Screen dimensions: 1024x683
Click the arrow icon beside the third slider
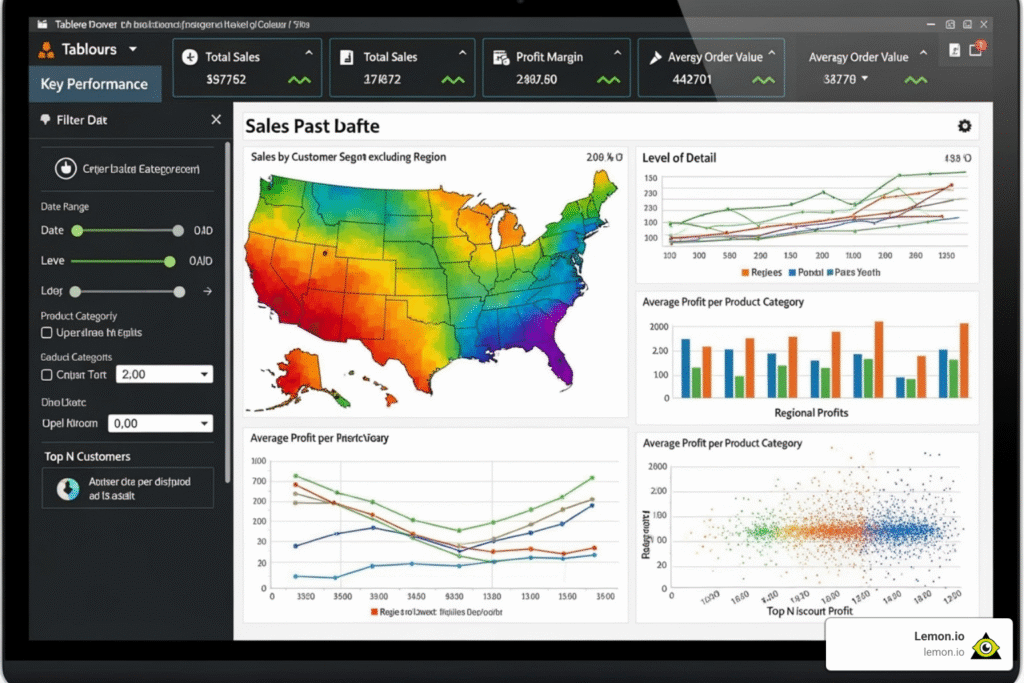tap(207, 292)
